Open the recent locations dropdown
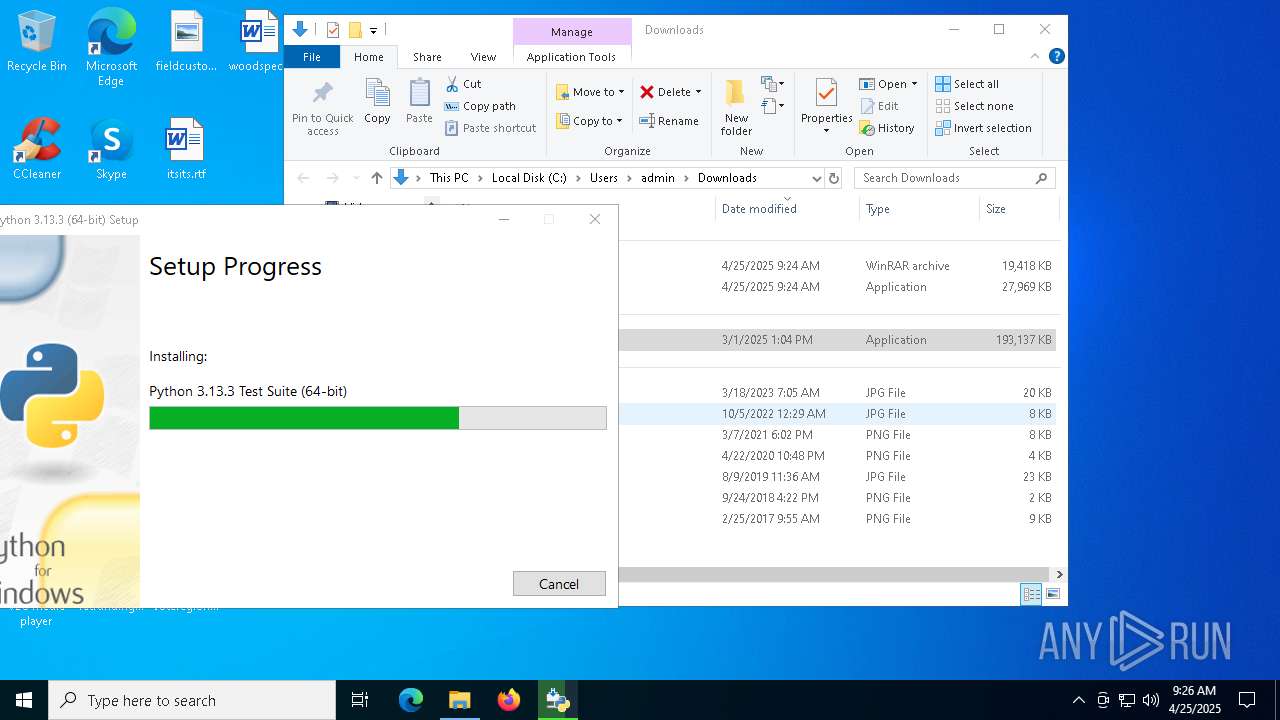Image resolution: width=1280 pixels, height=720 pixels. point(356,178)
